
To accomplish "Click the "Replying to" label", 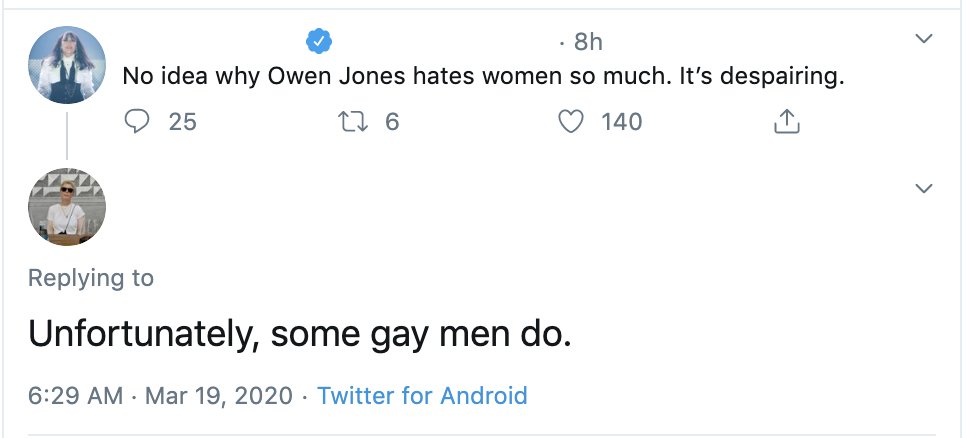I will [x=91, y=278].
